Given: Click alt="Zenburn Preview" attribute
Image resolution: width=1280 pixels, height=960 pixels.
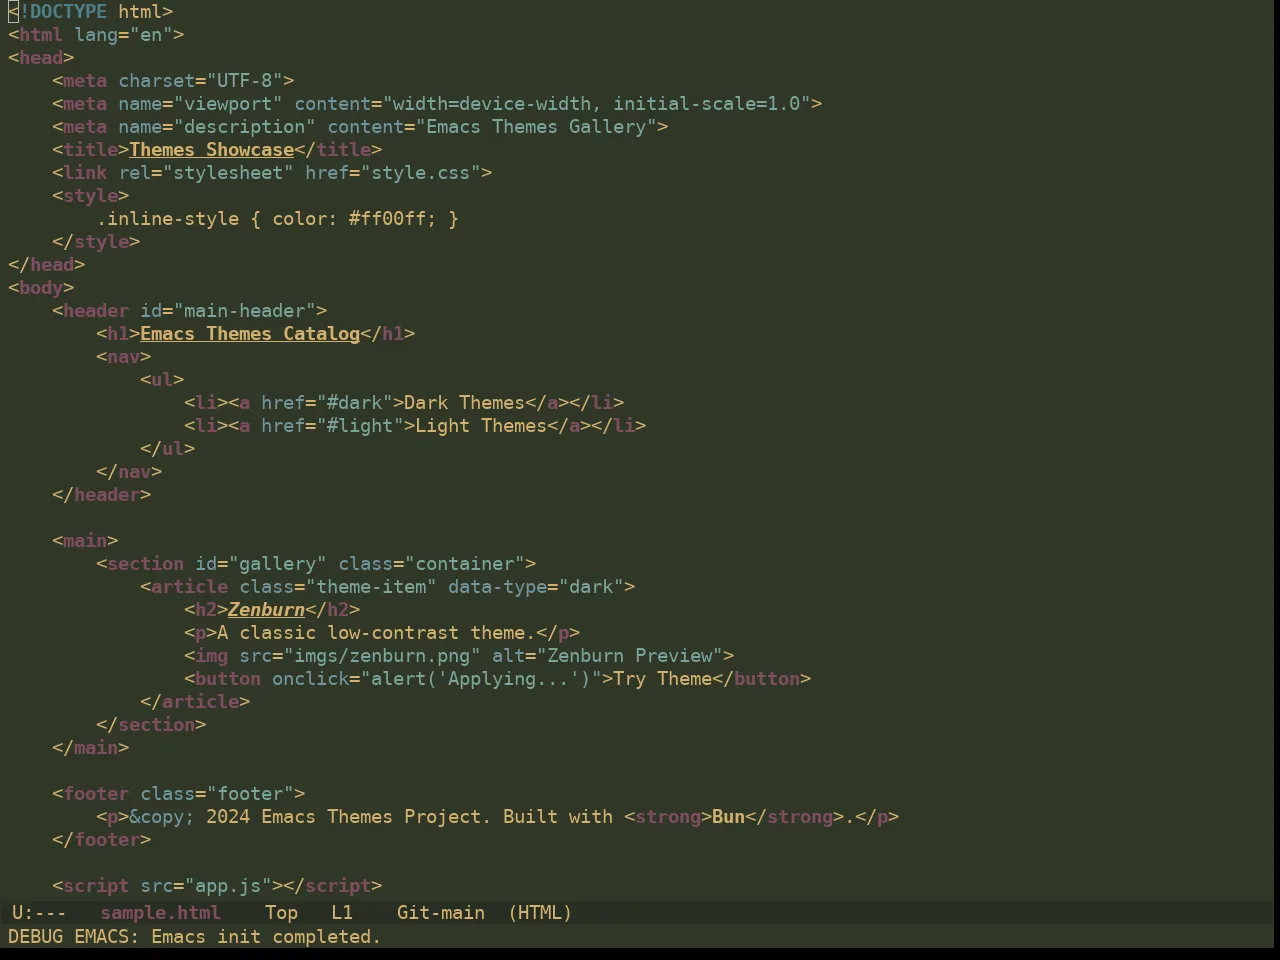Looking at the screenshot, I should (608, 656).
